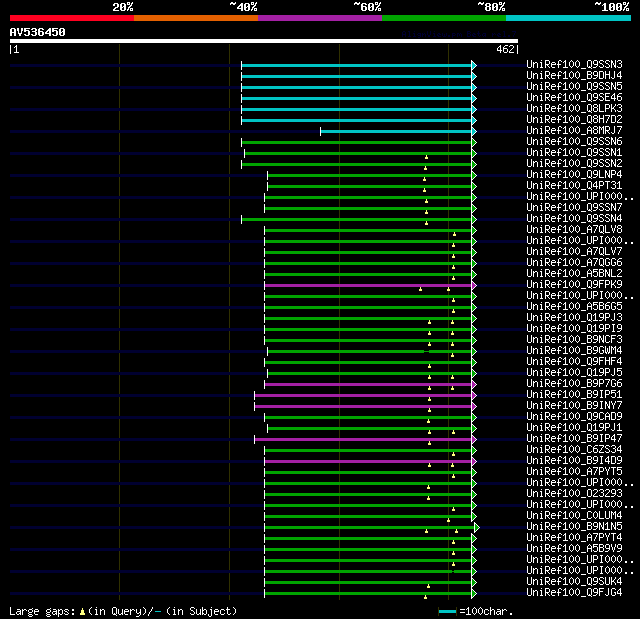This screenshot has width=640, height=619.
Task: Select the AV536450 query name
Action: coord(38,32)
